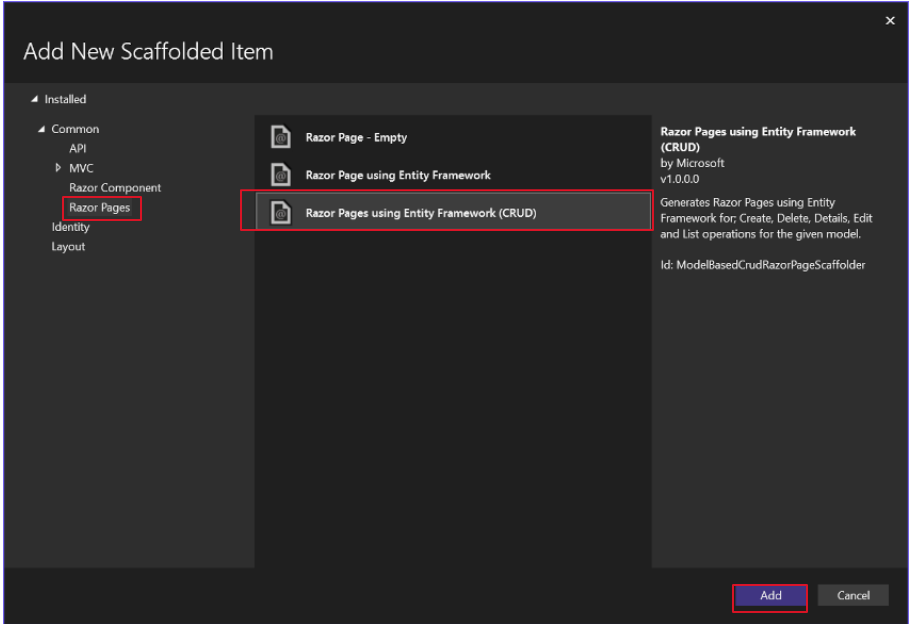Choose the Razor Pages category
The image size is (913, 624).
click(99, 208)
